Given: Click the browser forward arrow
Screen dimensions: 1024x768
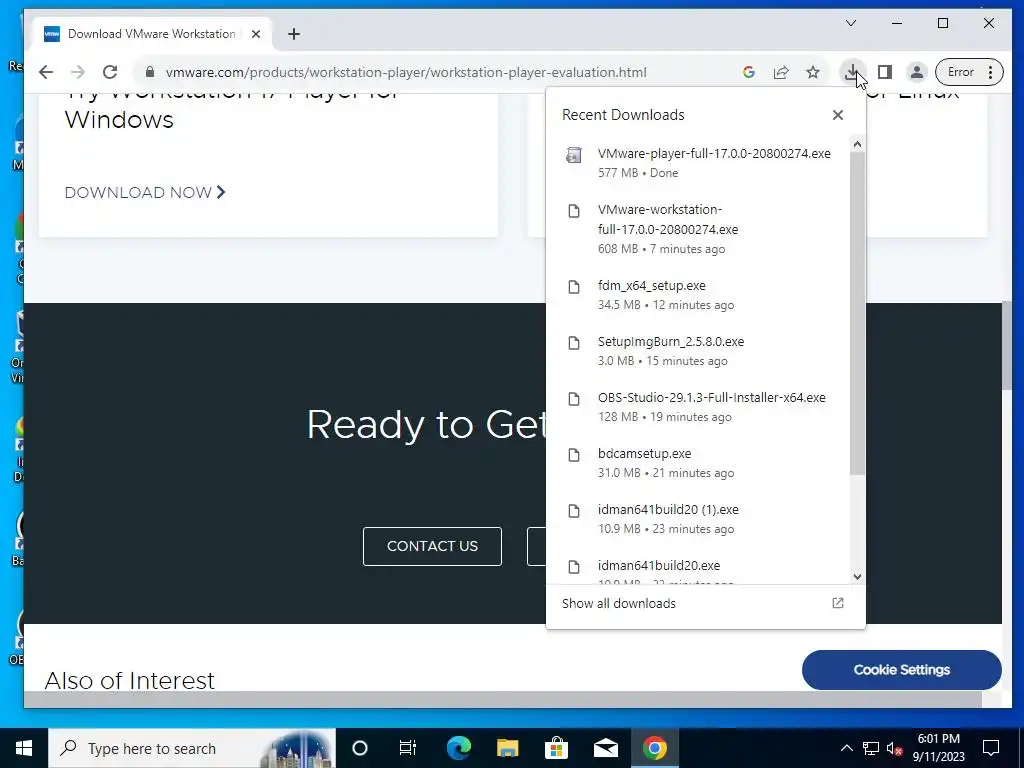Looking at the screenshot, I should [x=78, y=72].
